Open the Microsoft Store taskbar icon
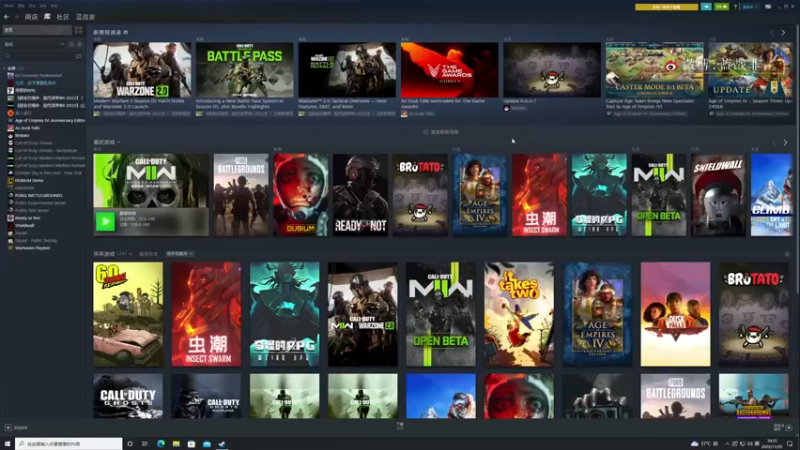 point(191,444)
